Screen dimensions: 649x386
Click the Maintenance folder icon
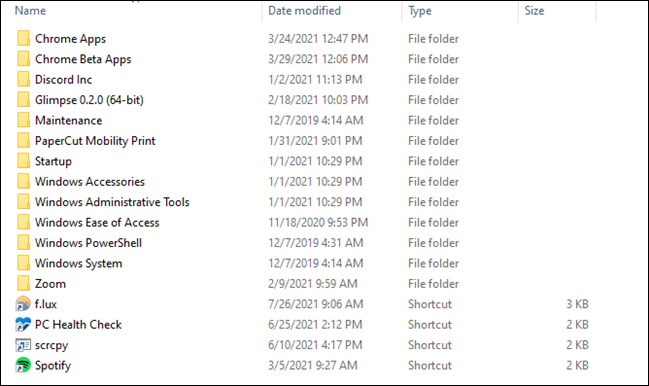(23, 120)
